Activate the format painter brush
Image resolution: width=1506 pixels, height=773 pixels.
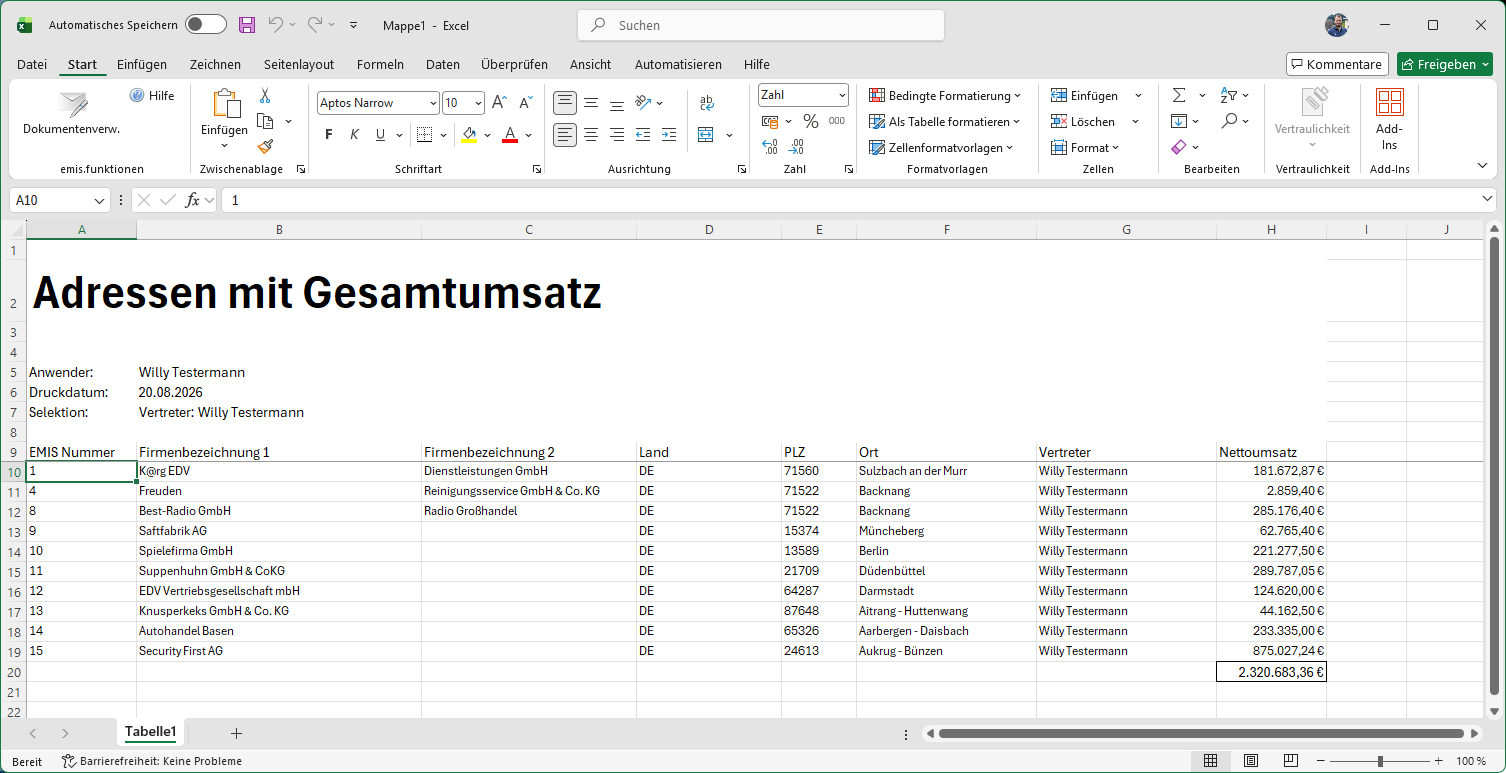click(x=265, y=147)
